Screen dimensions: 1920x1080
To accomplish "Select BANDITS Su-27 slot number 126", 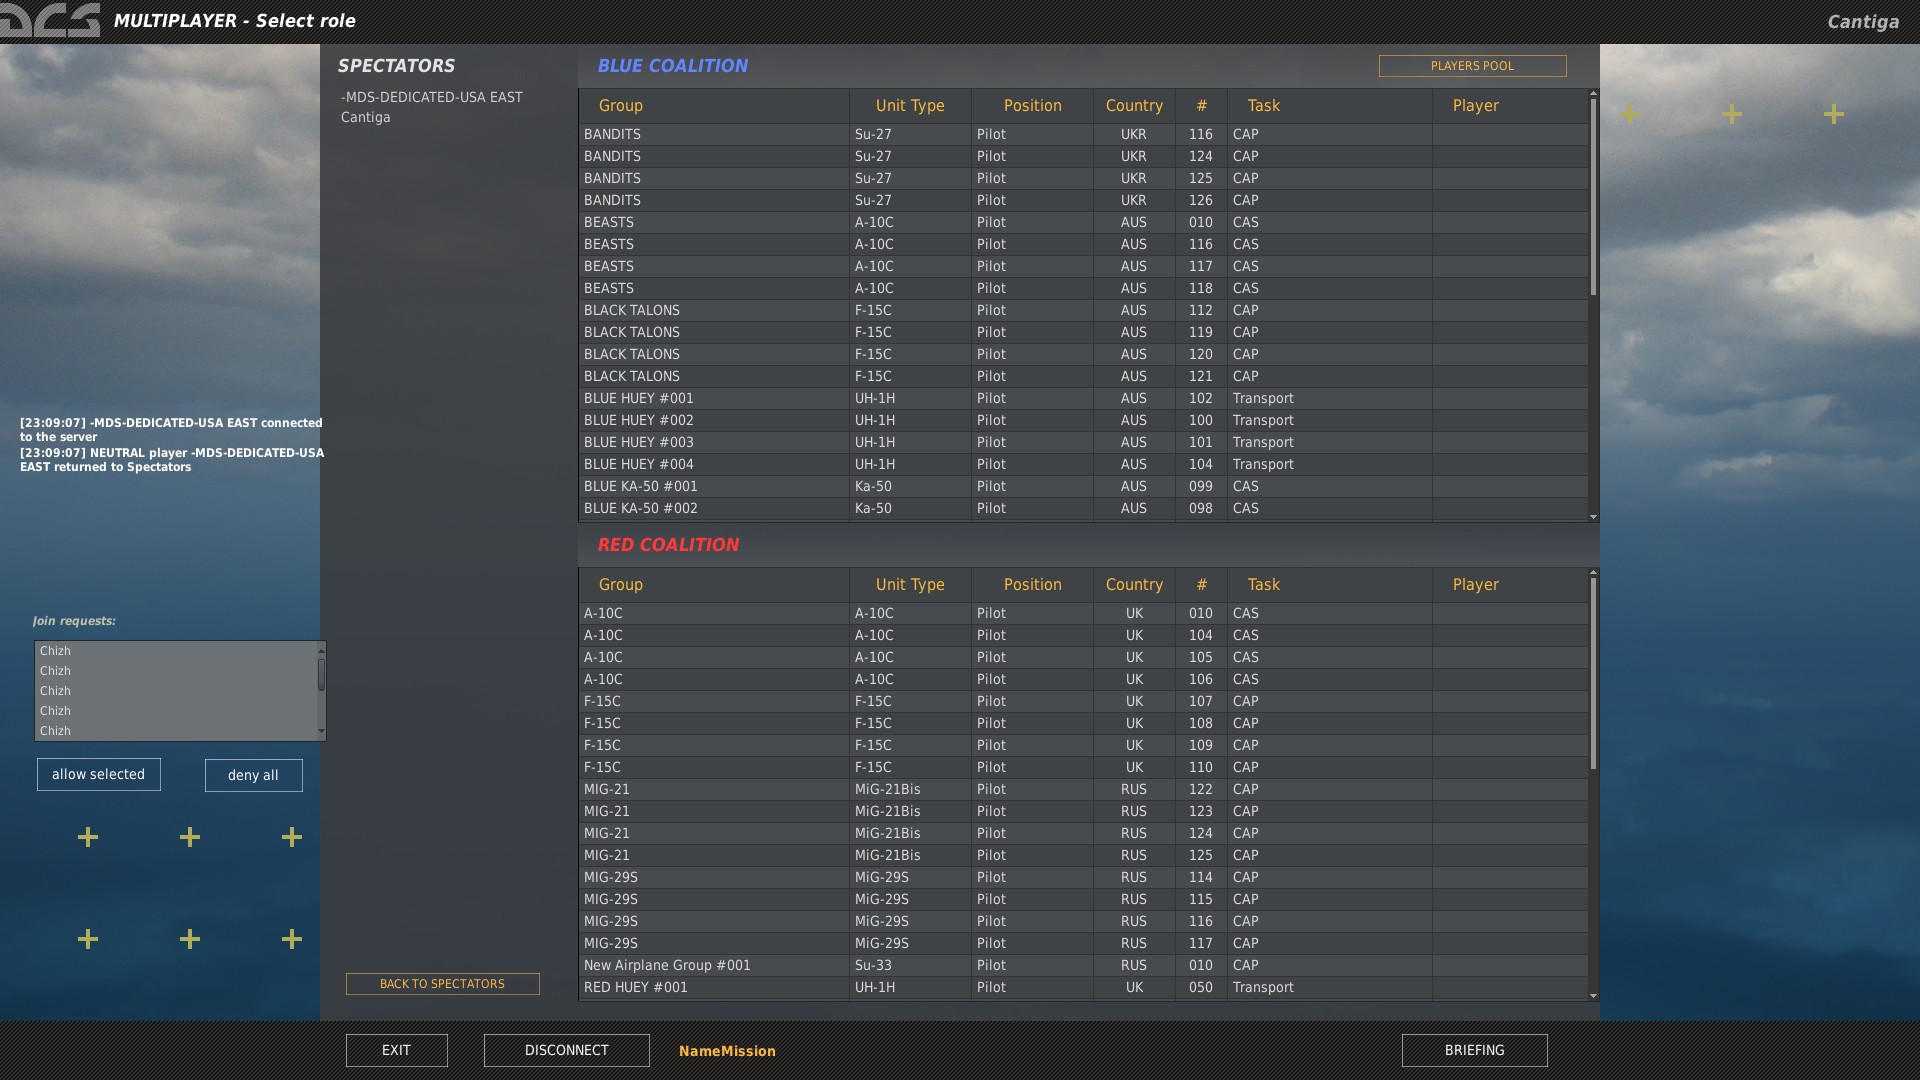I will click(x=1083, y=200).
